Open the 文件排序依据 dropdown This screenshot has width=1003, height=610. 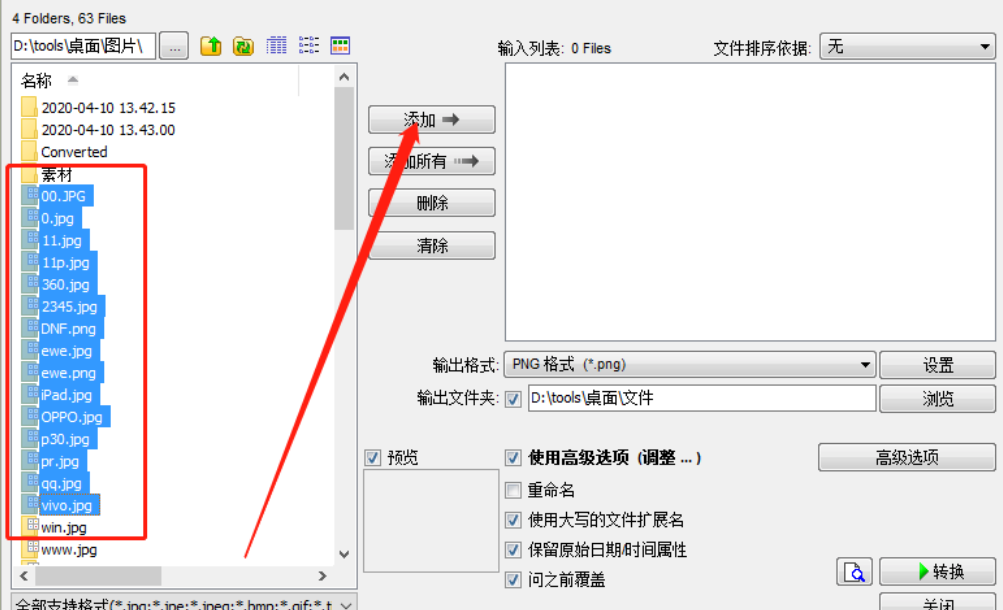pyautogui.click(x=908, y=47)
